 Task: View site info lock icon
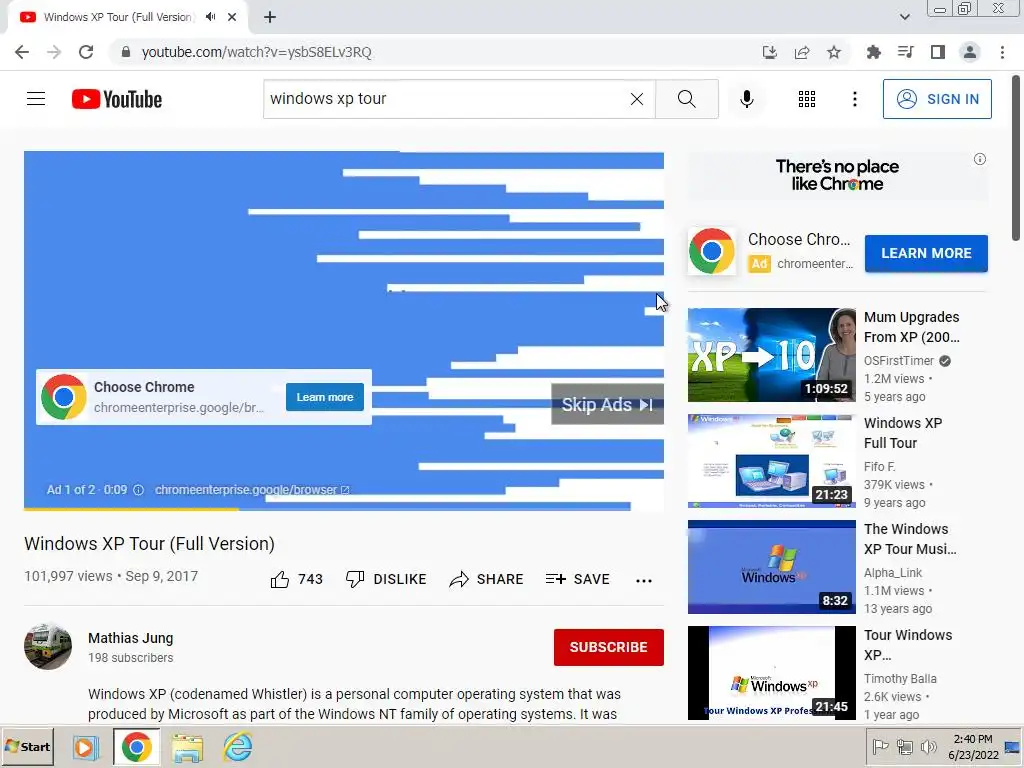(125, 52)
